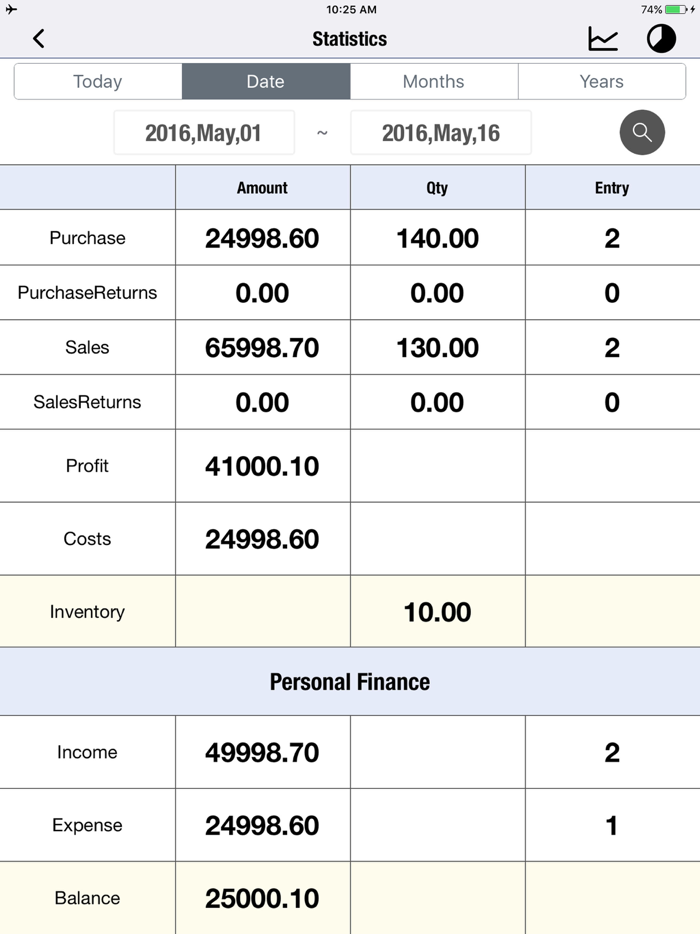This screenshot has width=700, height=934.
Task: Open the end date picker 2016,May,16
Action: tap(440, 132)
